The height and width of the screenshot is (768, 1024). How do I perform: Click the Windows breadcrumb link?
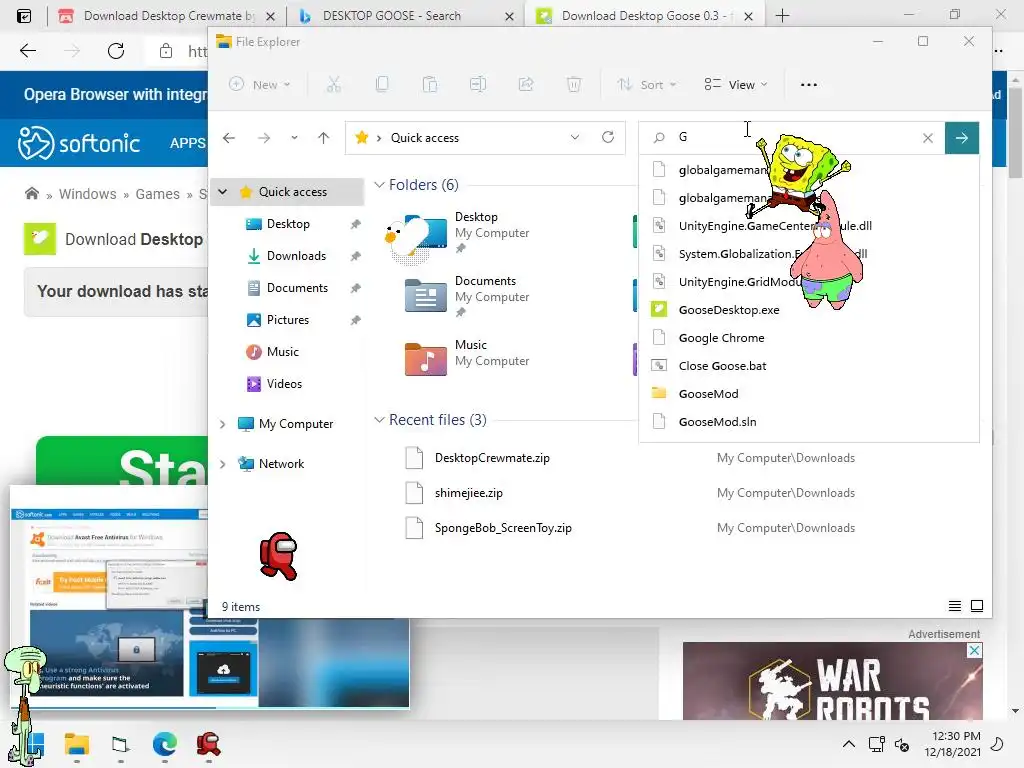[88, 194]
